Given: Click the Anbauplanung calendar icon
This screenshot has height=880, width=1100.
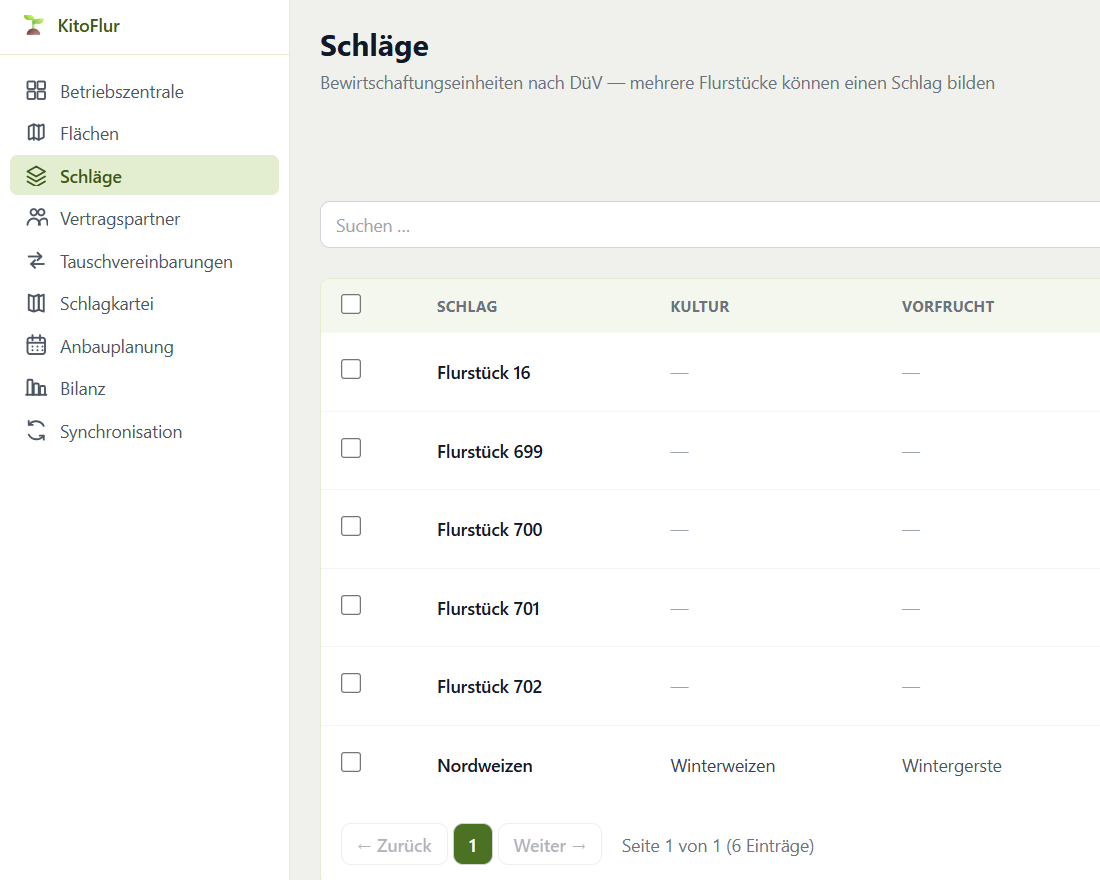Looking at the screenshot, I should [x=36, y=345].
